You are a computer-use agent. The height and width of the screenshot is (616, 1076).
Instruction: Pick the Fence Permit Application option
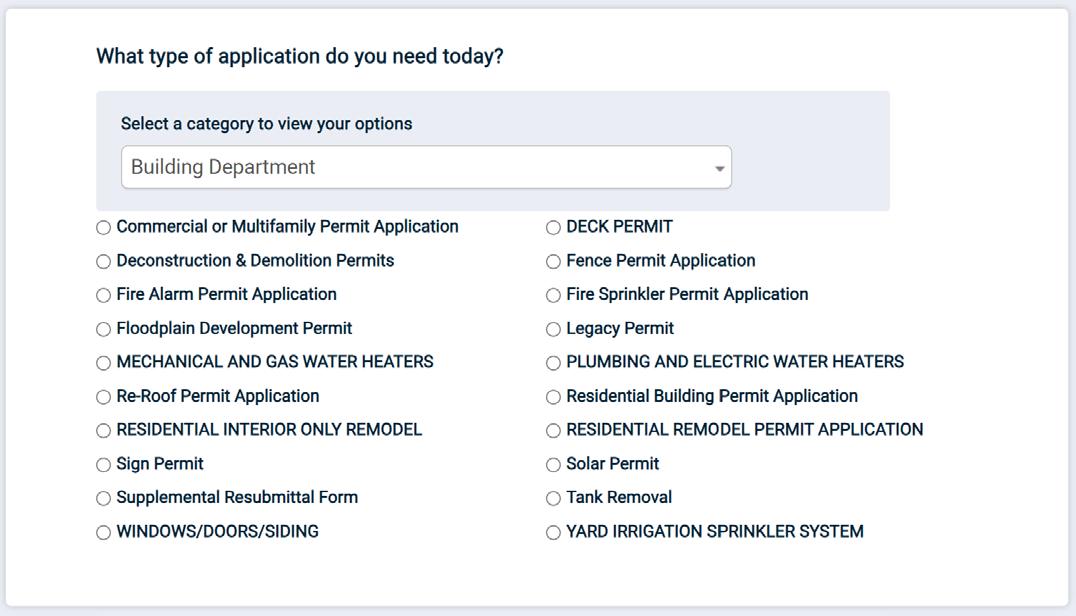tap(554, 262)
